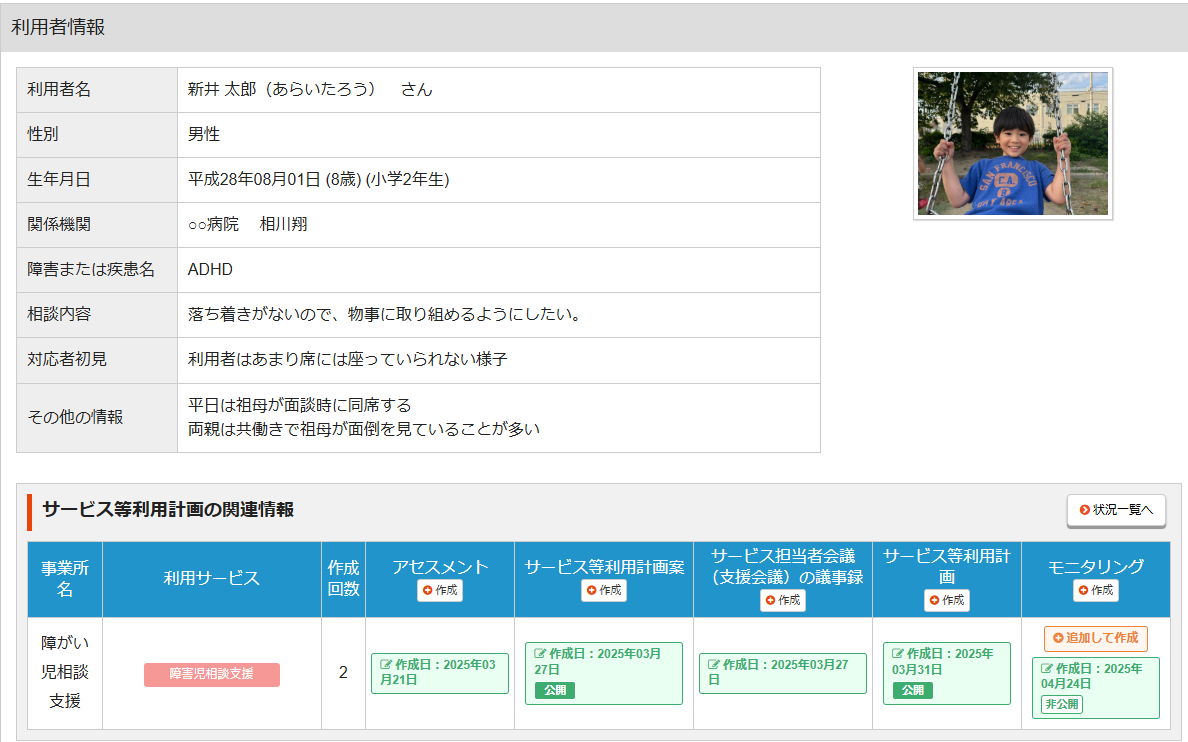The image size is (1188, 742).
Task: Click first-impression text 利用者はあまり席には座っていられない様子
Action: [348, 359]
